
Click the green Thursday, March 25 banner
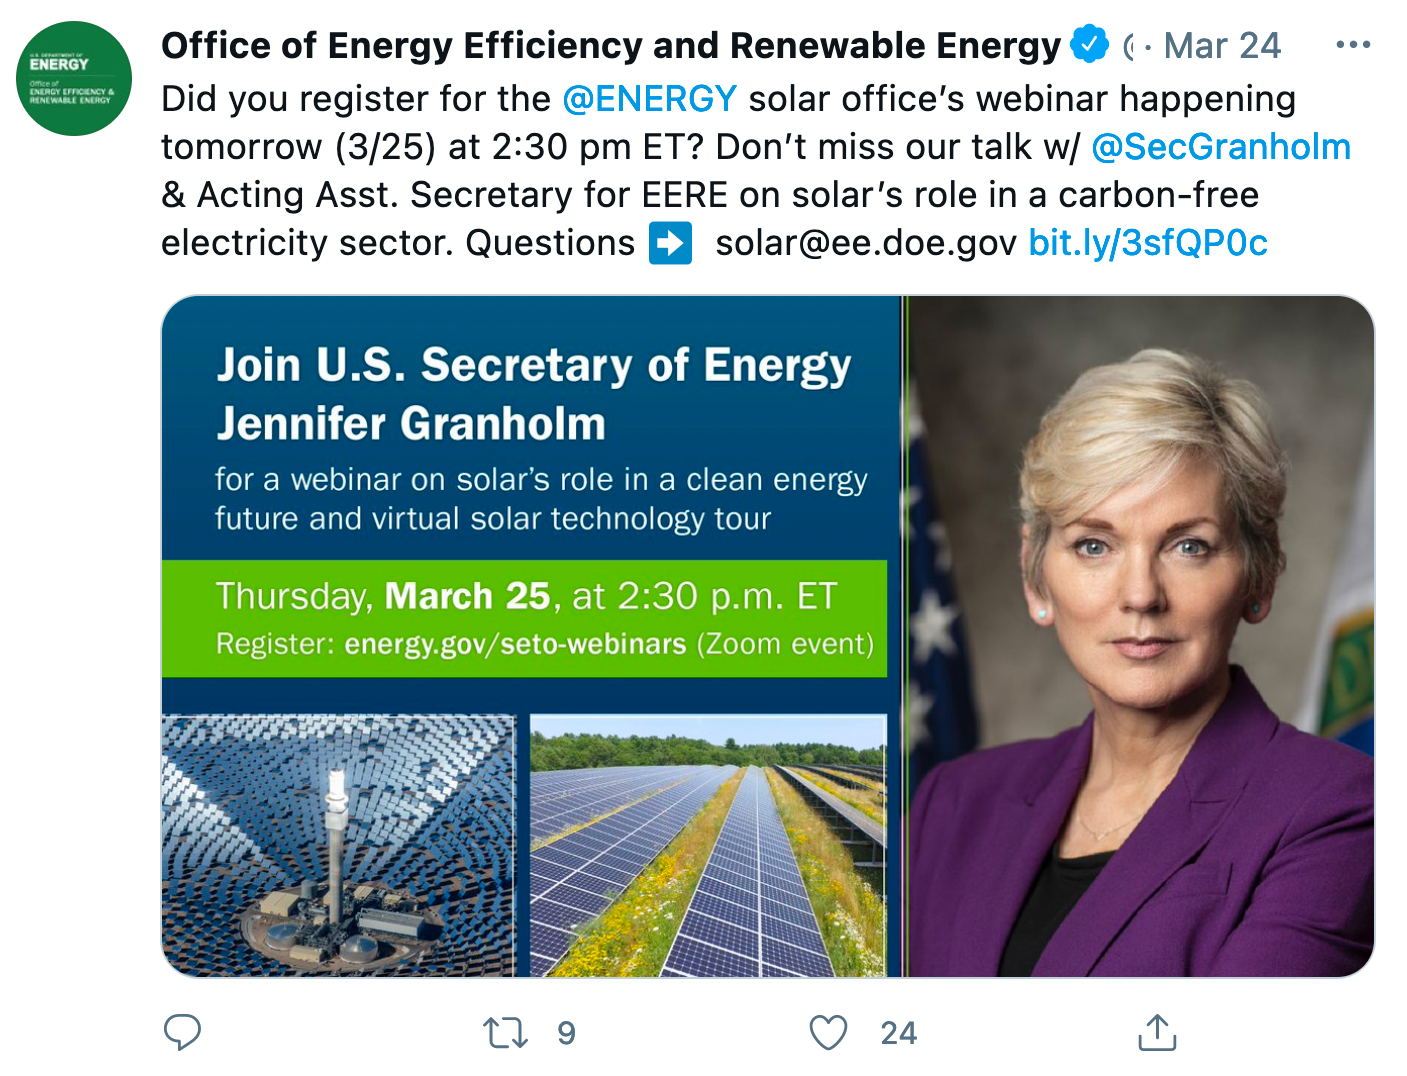524,618
